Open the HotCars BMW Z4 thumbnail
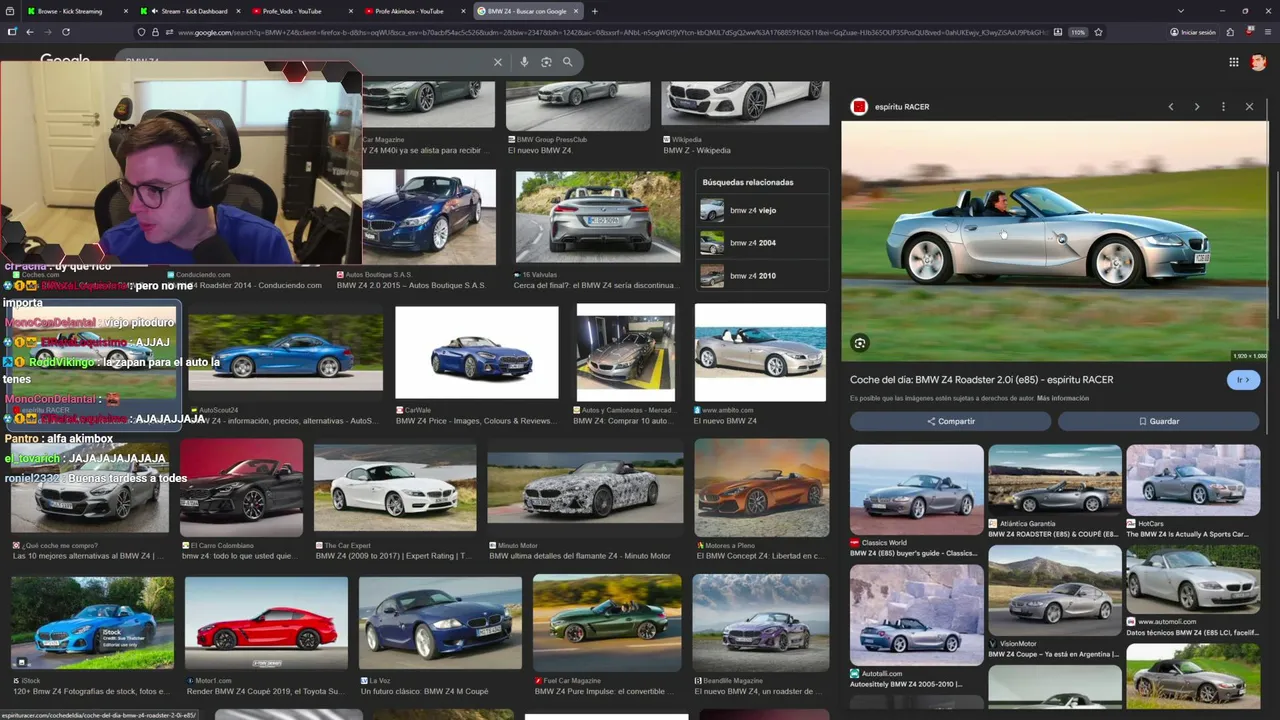Viewport: 1280px width, 720px height. tap(1193, 480)
